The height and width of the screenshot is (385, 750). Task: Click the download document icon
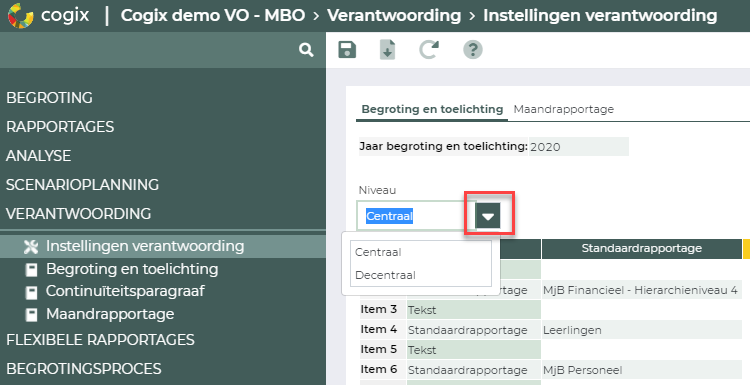[x=387, y=50]
